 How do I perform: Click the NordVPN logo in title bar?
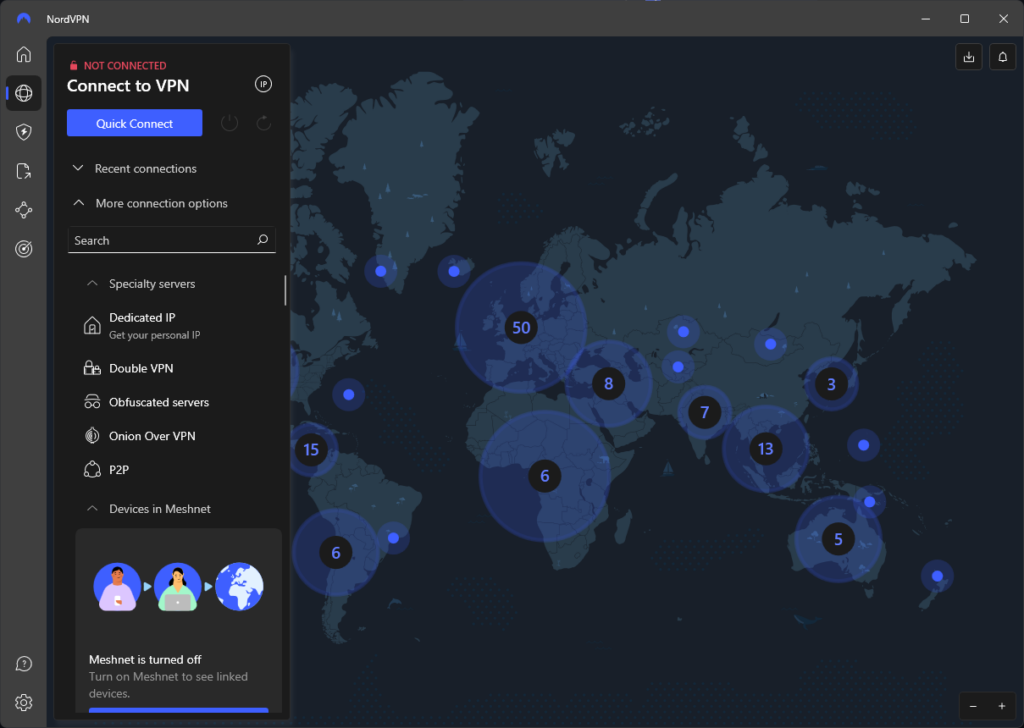click(24, 19)
